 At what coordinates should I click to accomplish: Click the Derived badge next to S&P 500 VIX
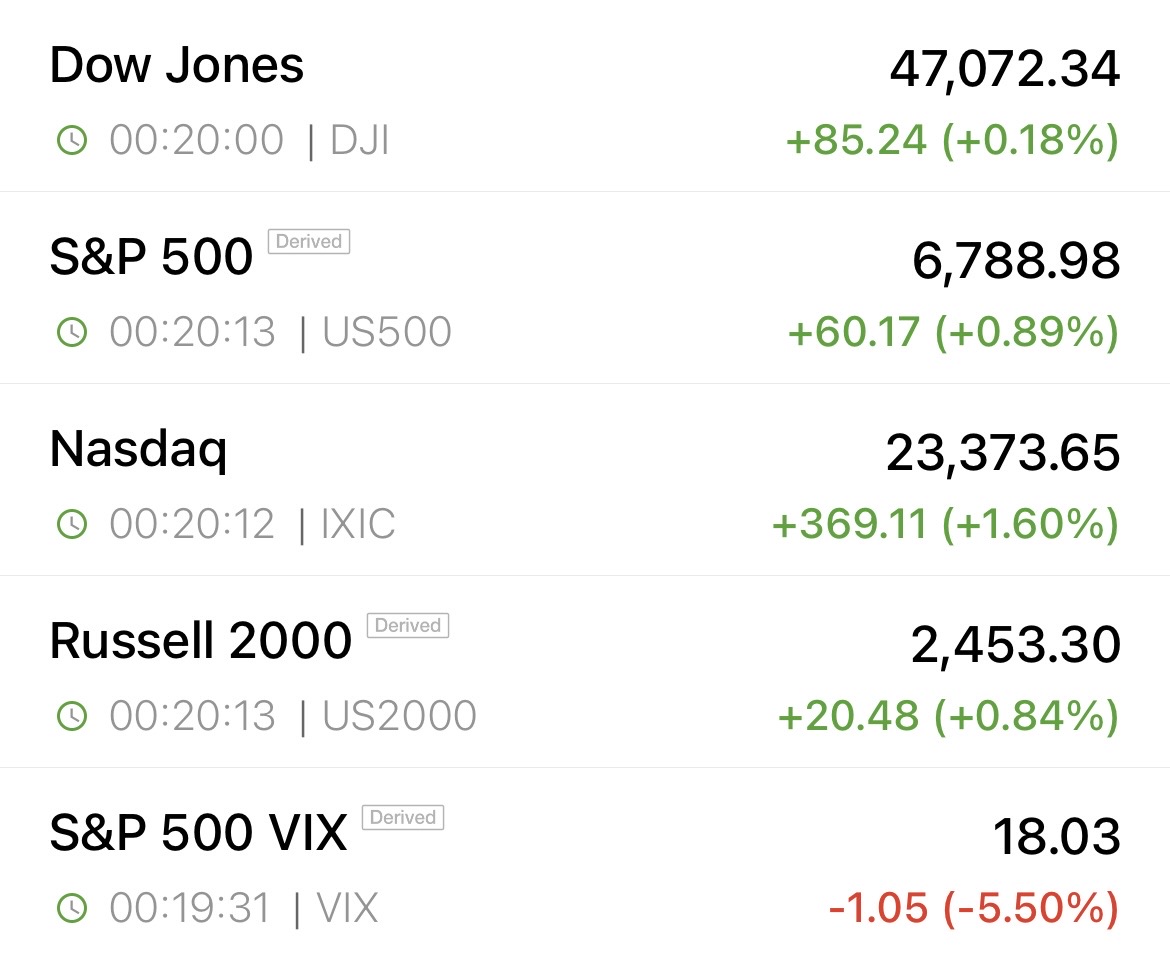(x=402, y=817)
